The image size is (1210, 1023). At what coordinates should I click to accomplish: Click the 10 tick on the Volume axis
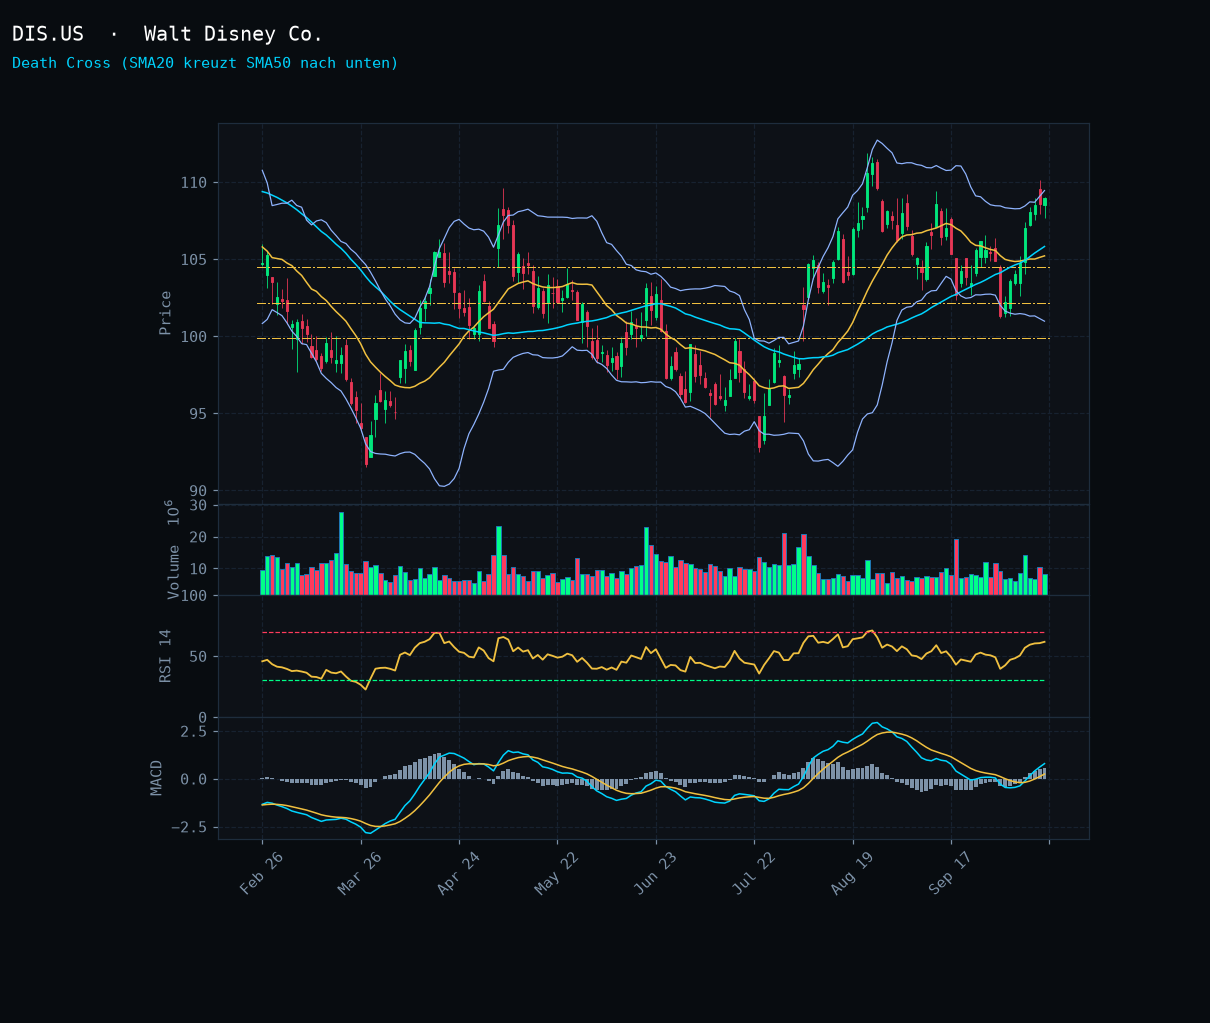198,570
